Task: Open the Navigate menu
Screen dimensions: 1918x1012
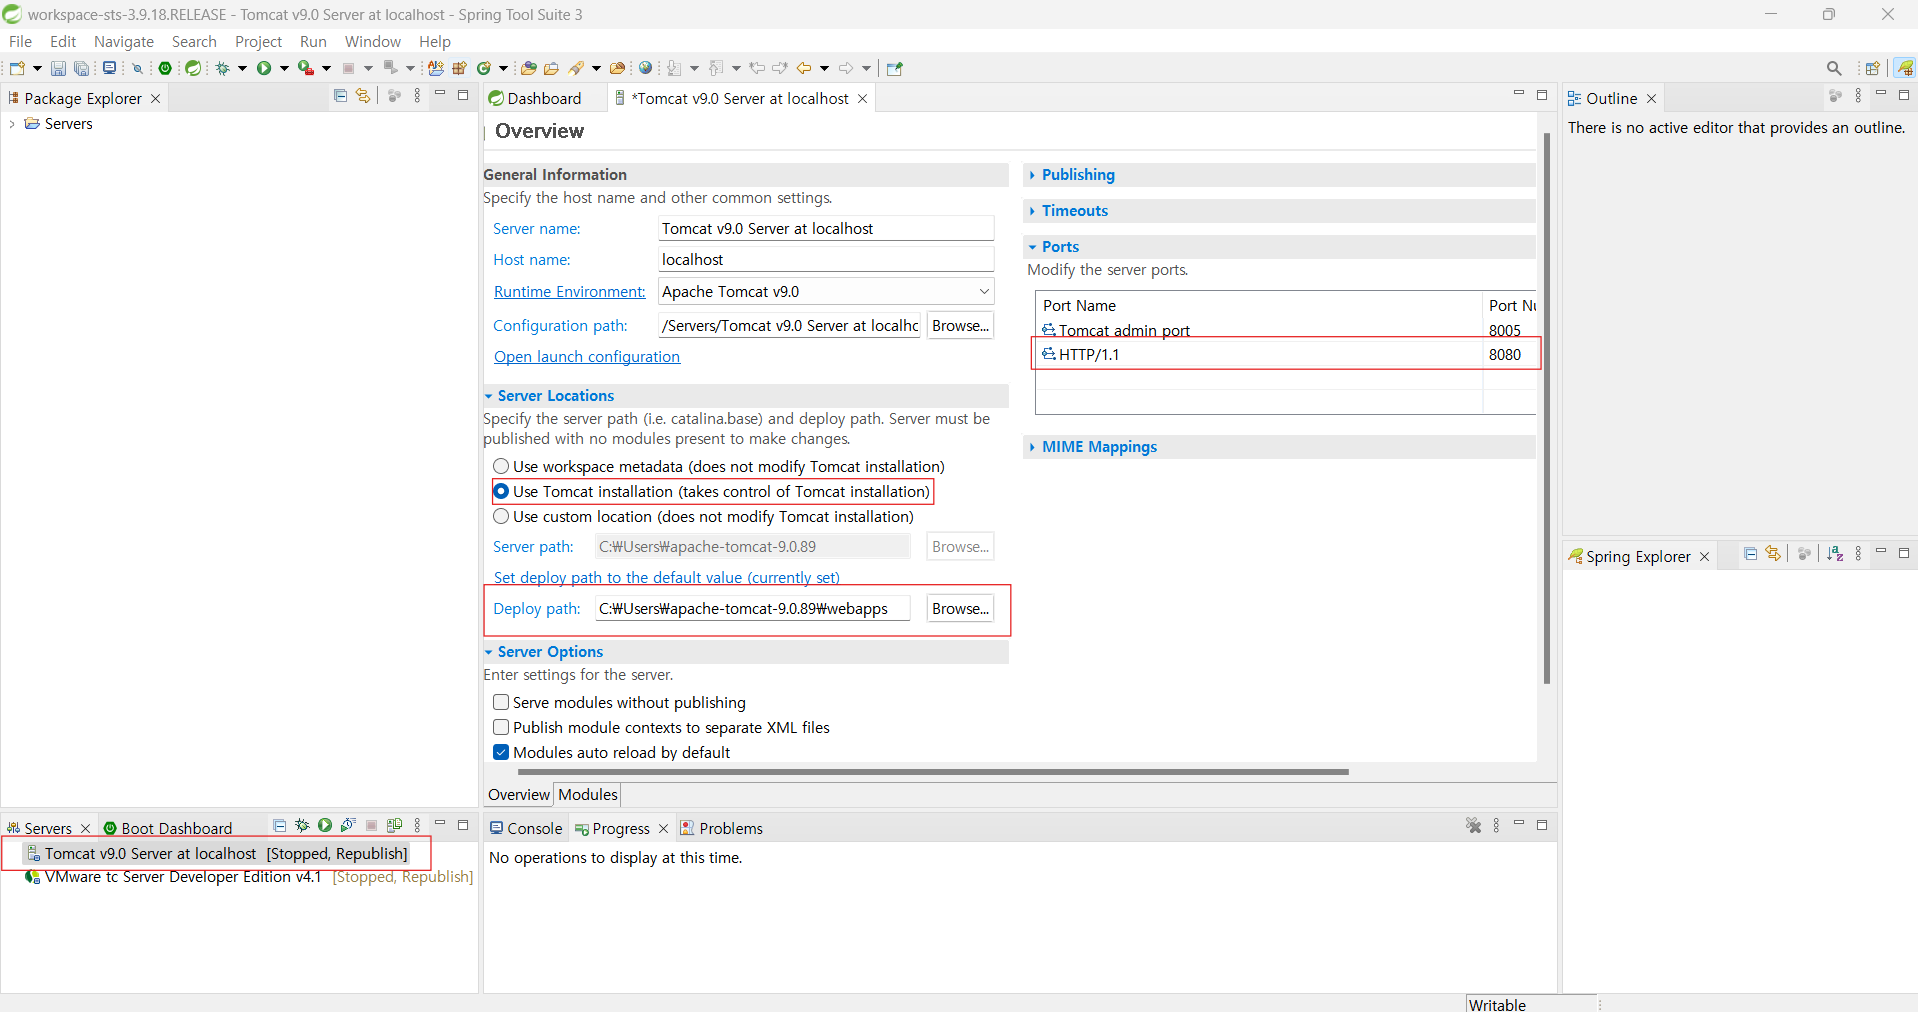Action: pyautogui.click(x=124, y=41)
